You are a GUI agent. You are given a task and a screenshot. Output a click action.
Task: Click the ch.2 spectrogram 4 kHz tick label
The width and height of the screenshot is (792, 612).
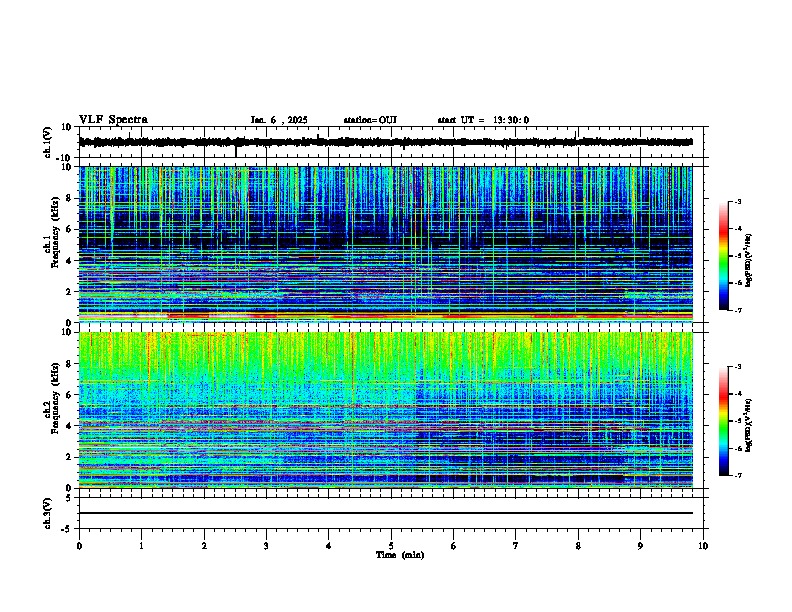[70, 426]
